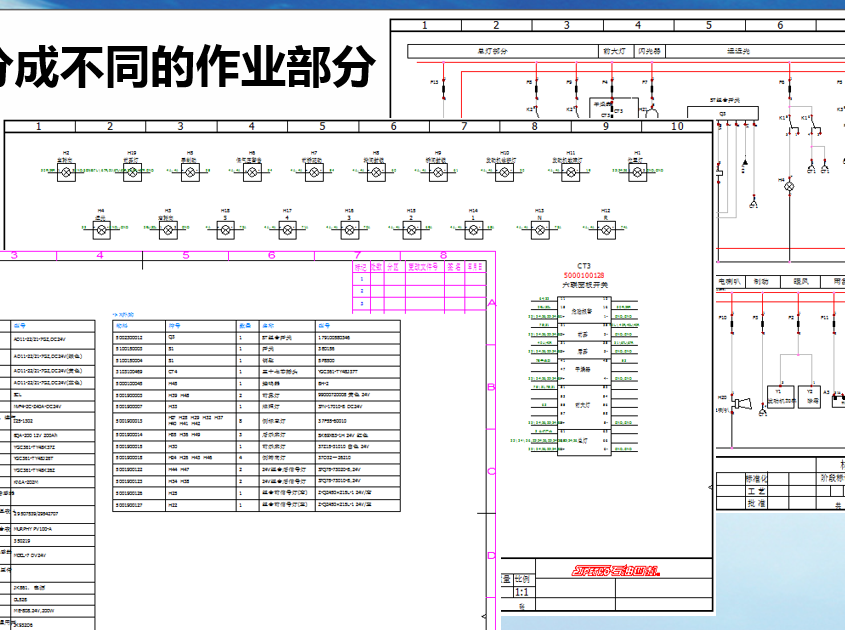Select the 1:1 scale cell
This screenshot has height=630, width=845.
(522, 592)
